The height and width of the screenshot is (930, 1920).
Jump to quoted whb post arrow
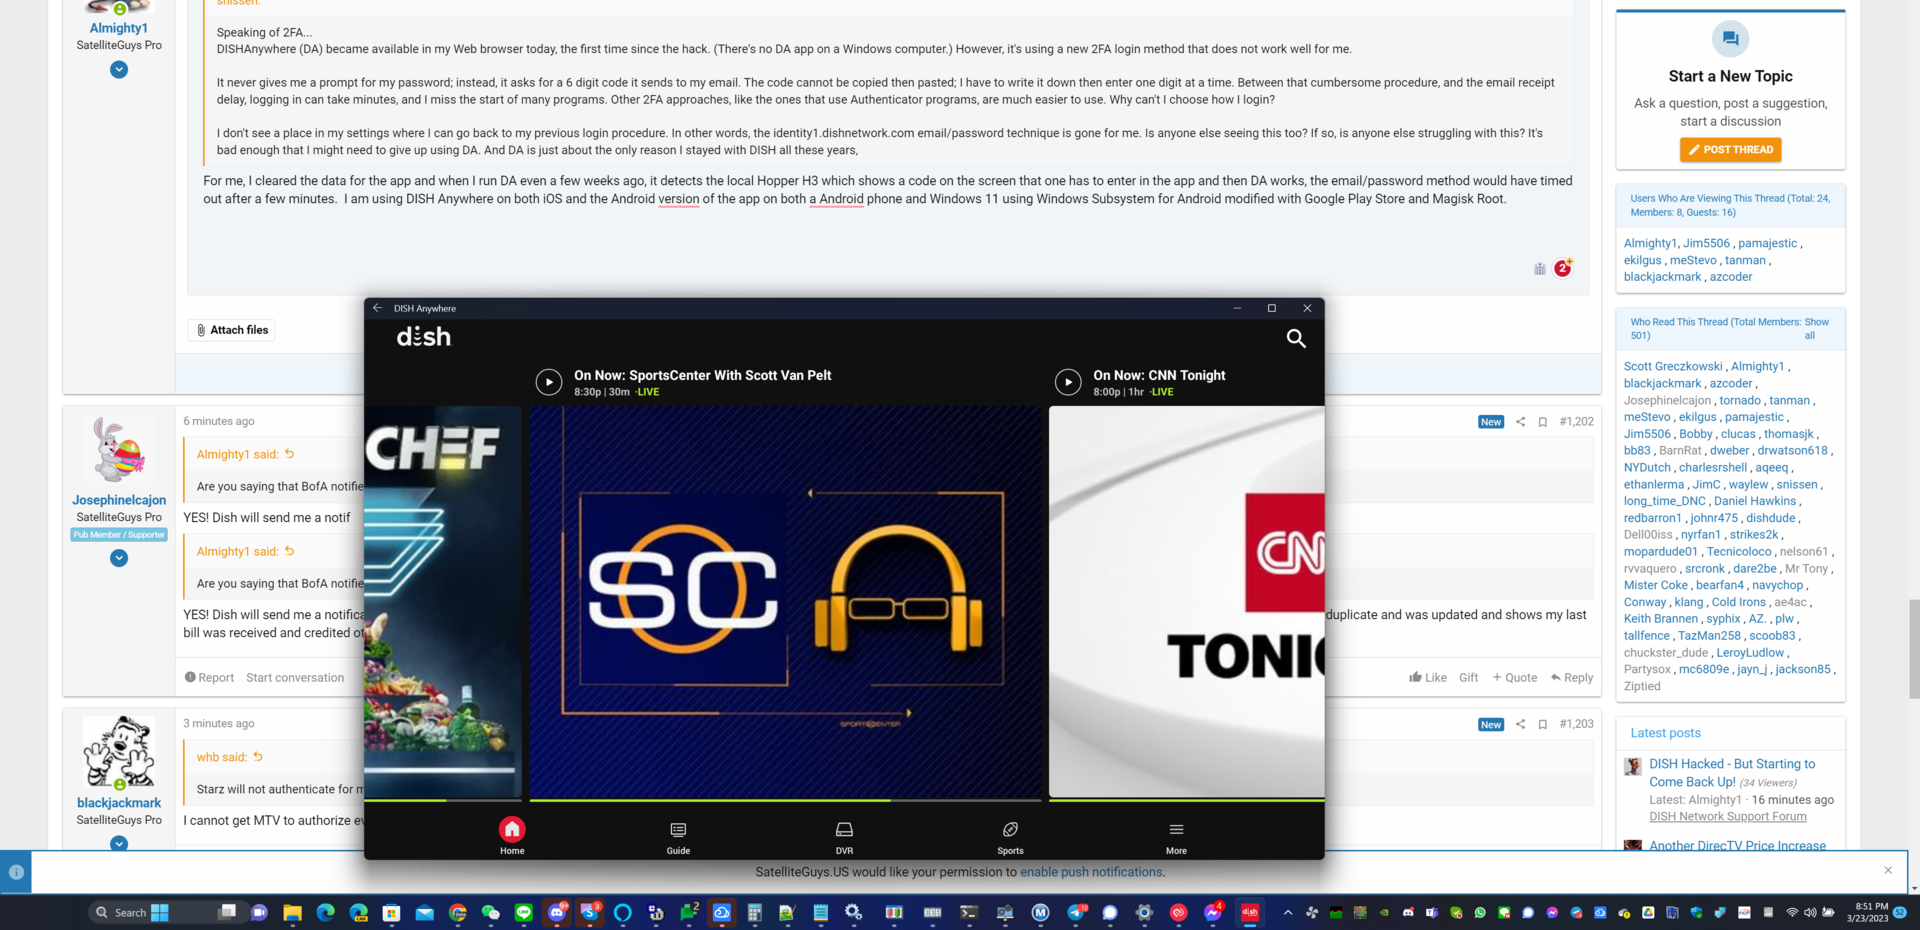(x=258, y=757)
